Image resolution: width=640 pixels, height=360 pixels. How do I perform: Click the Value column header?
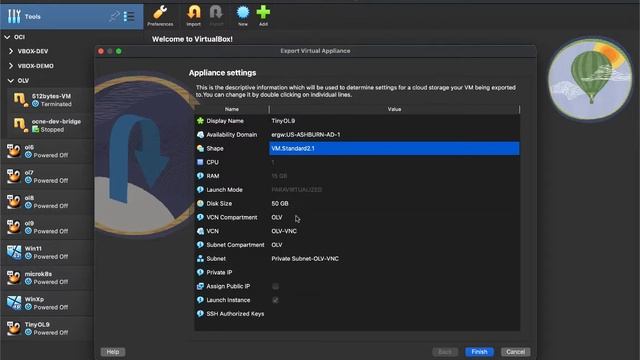pos(394,109)
